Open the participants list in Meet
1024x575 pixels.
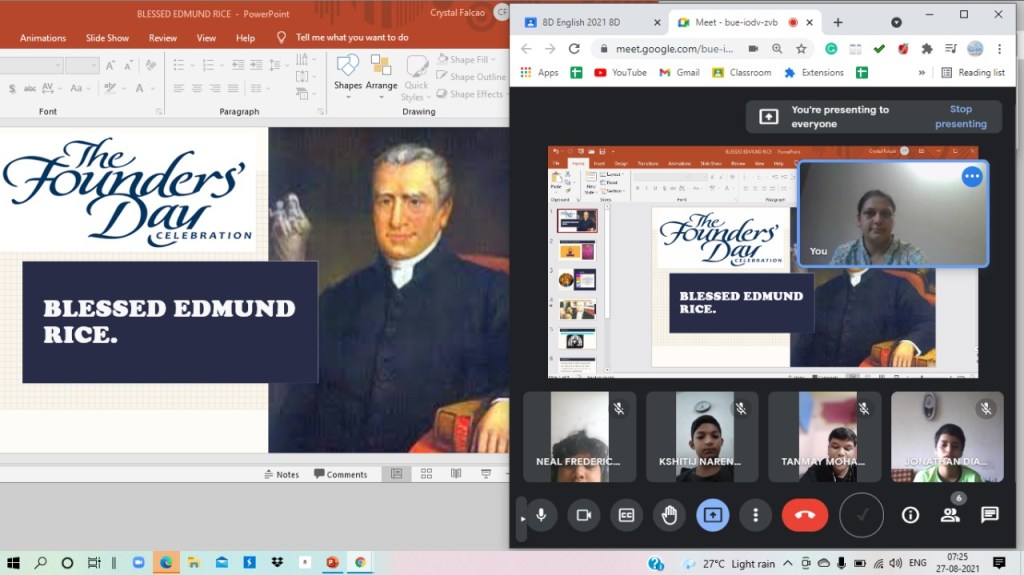[950, 515]
